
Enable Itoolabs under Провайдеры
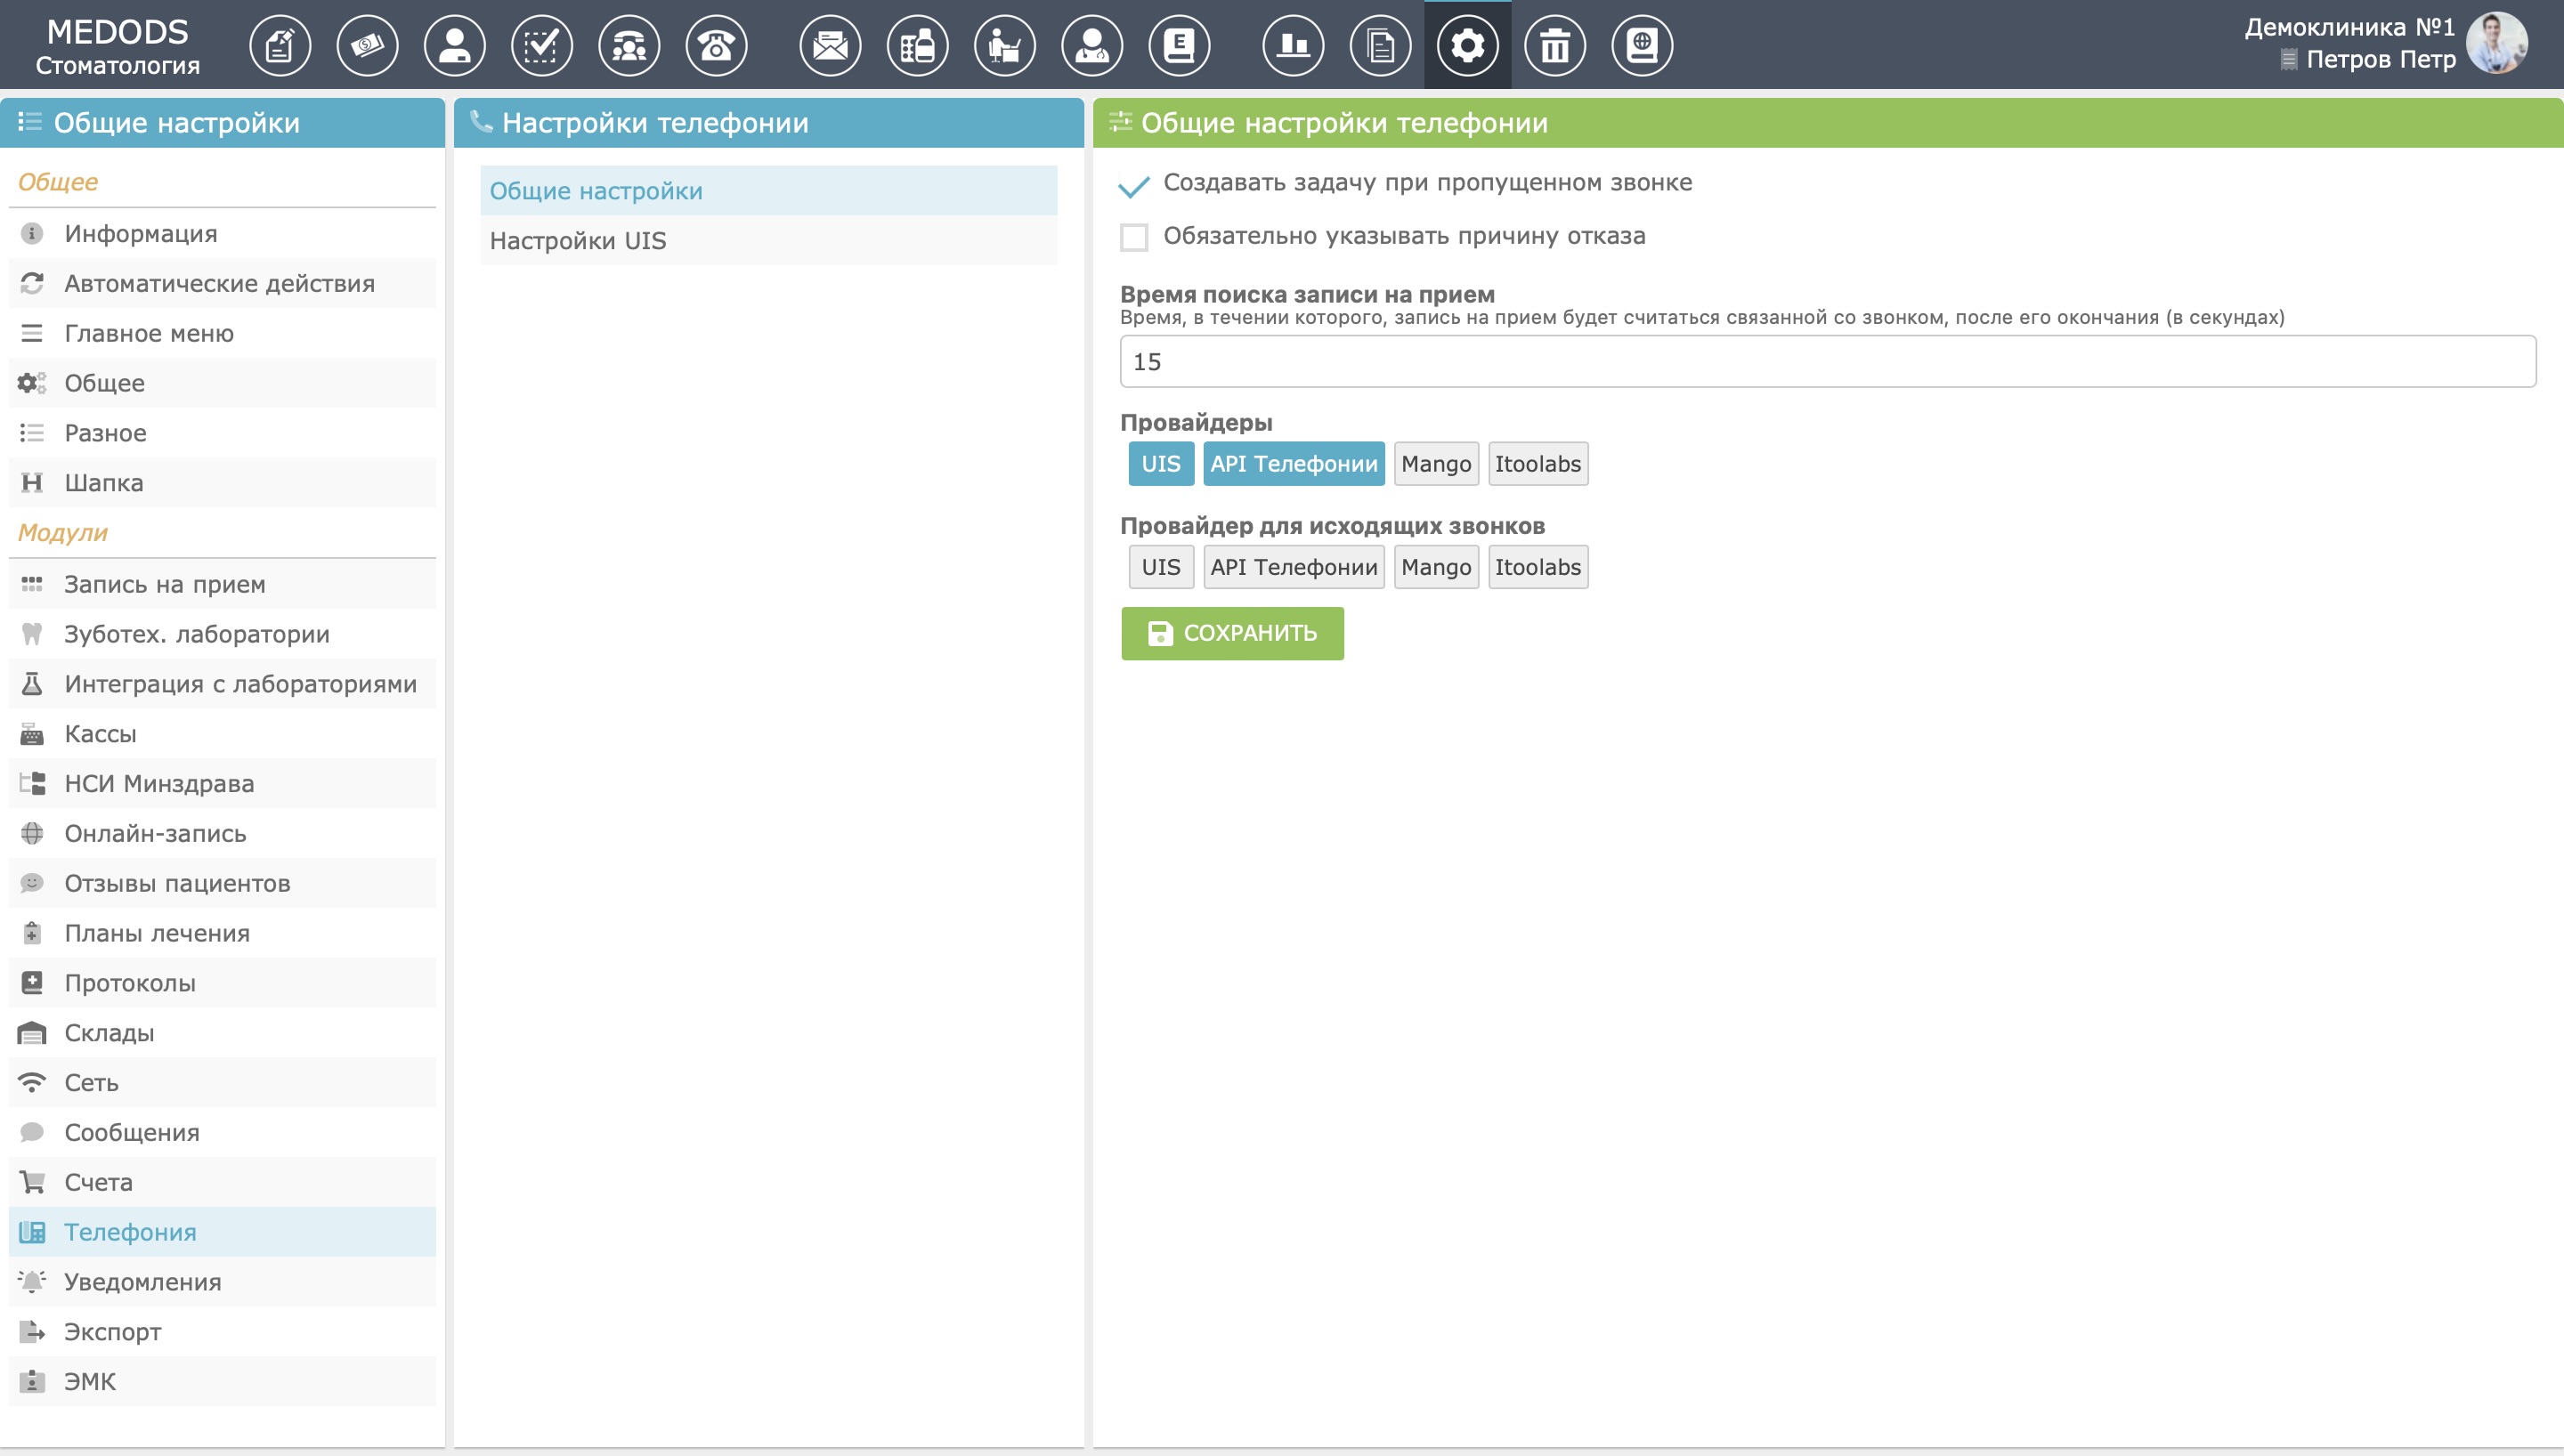(1538, 464)
